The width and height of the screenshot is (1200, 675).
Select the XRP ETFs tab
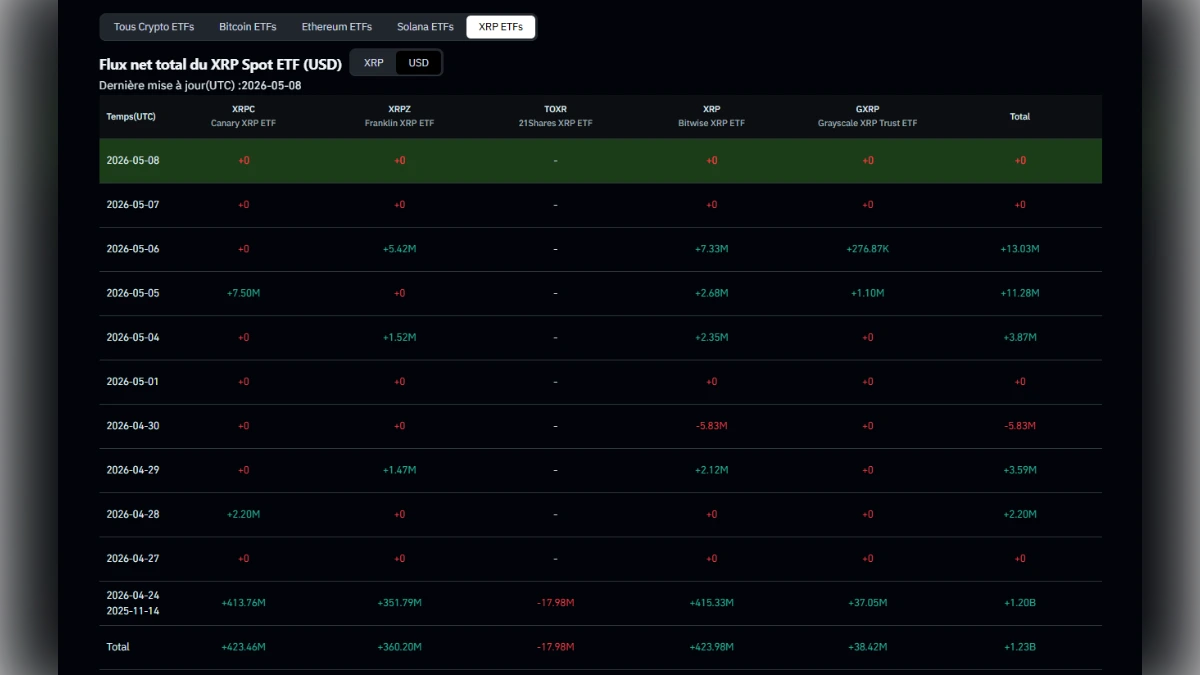[x=501, y=27]
